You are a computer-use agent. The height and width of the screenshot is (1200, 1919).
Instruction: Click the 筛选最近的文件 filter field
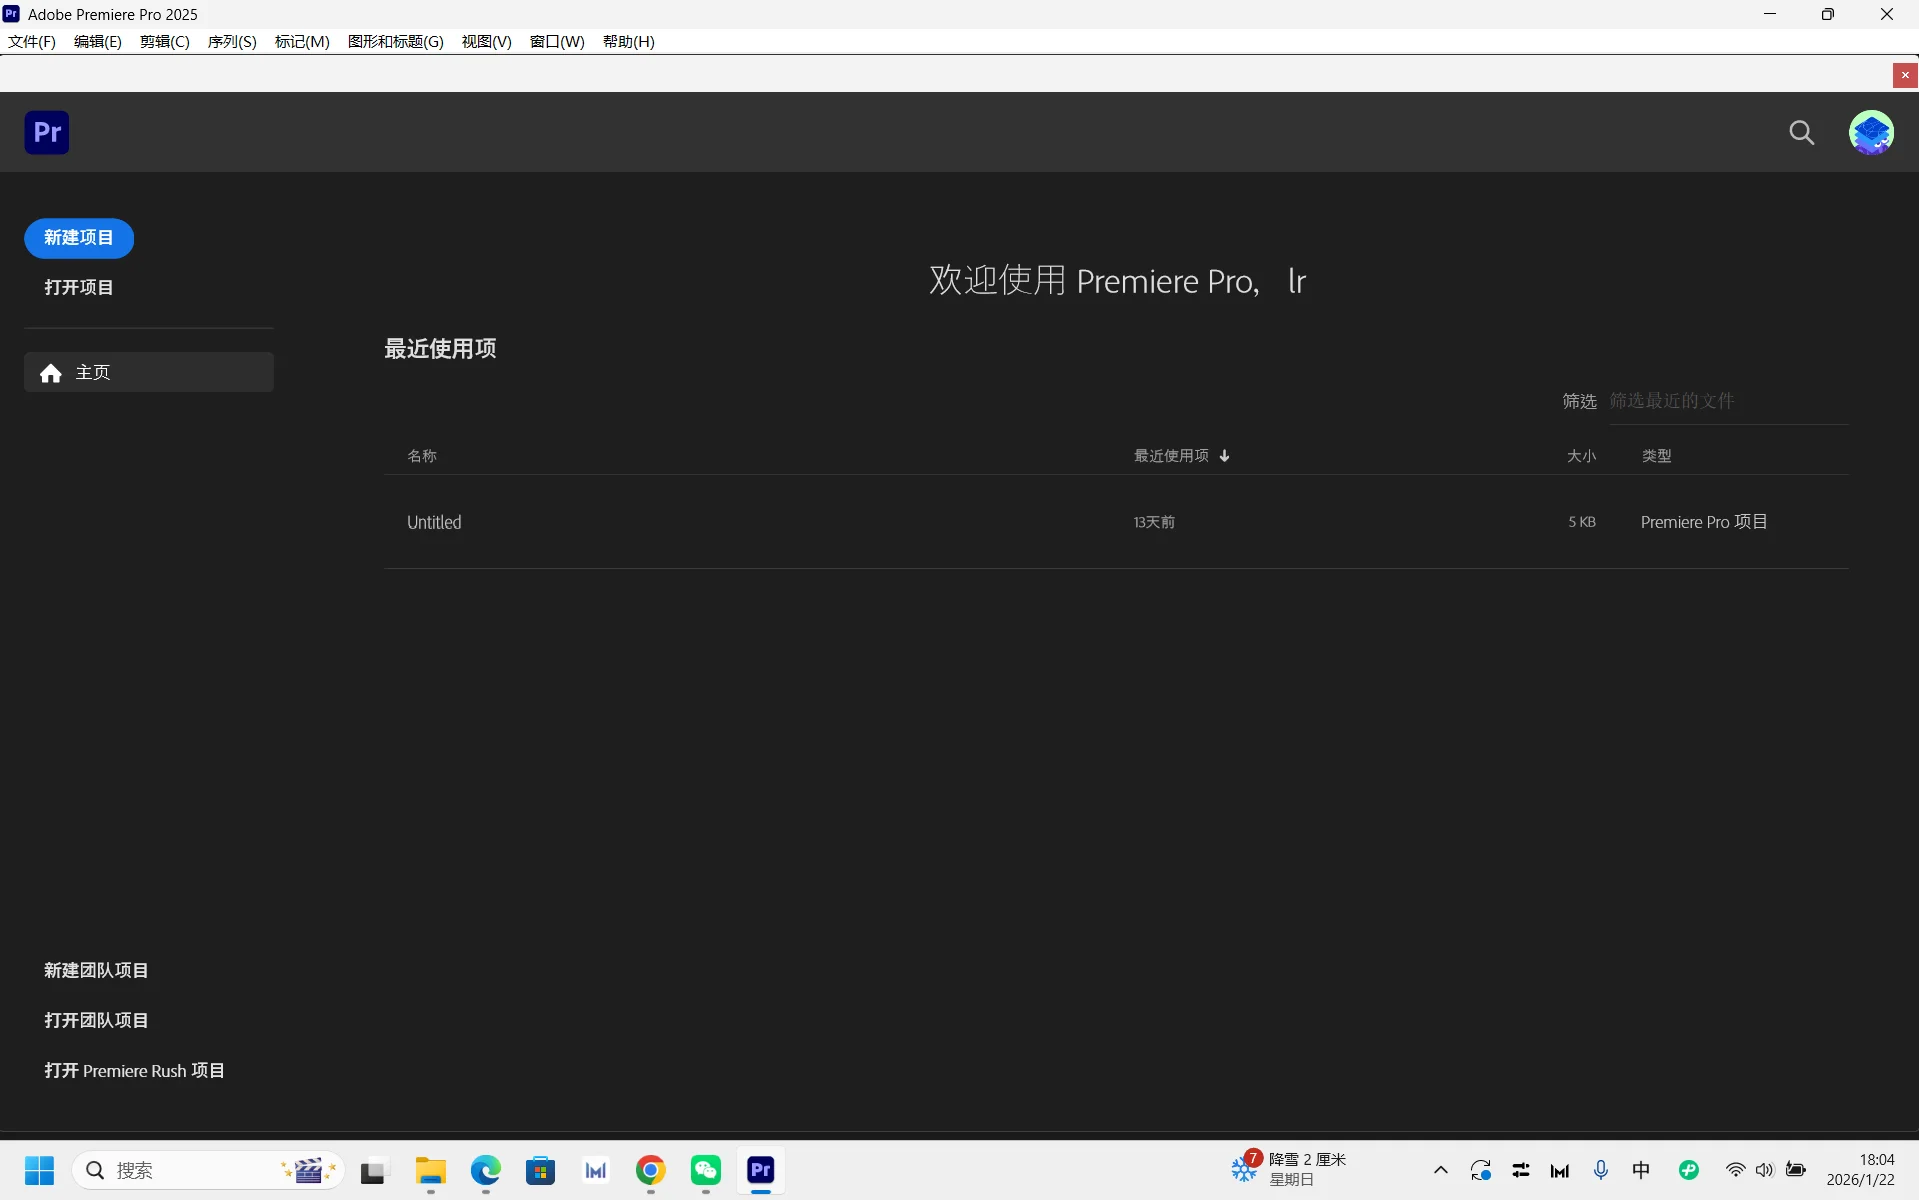click(x=1727, y=401)
